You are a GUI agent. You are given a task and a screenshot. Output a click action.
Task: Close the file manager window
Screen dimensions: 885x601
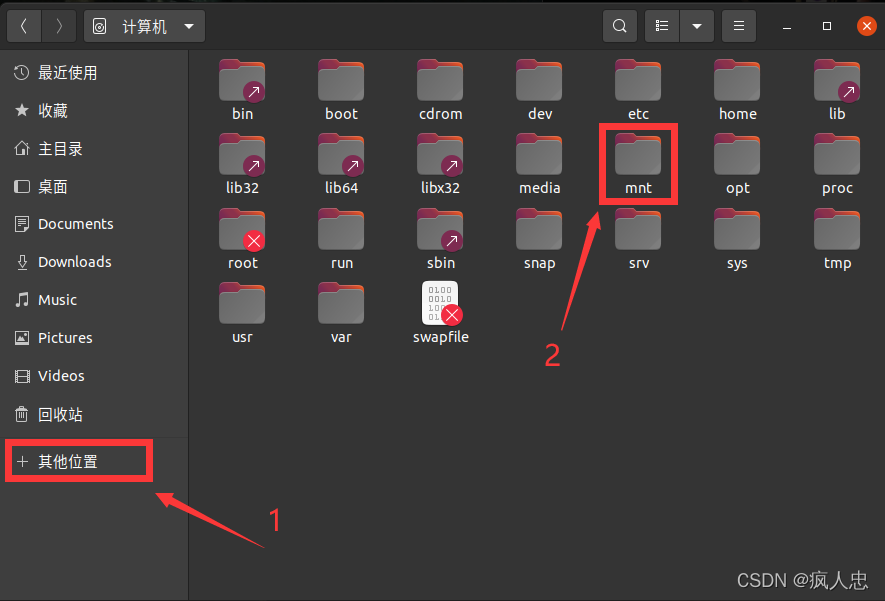tap(867, 26)
